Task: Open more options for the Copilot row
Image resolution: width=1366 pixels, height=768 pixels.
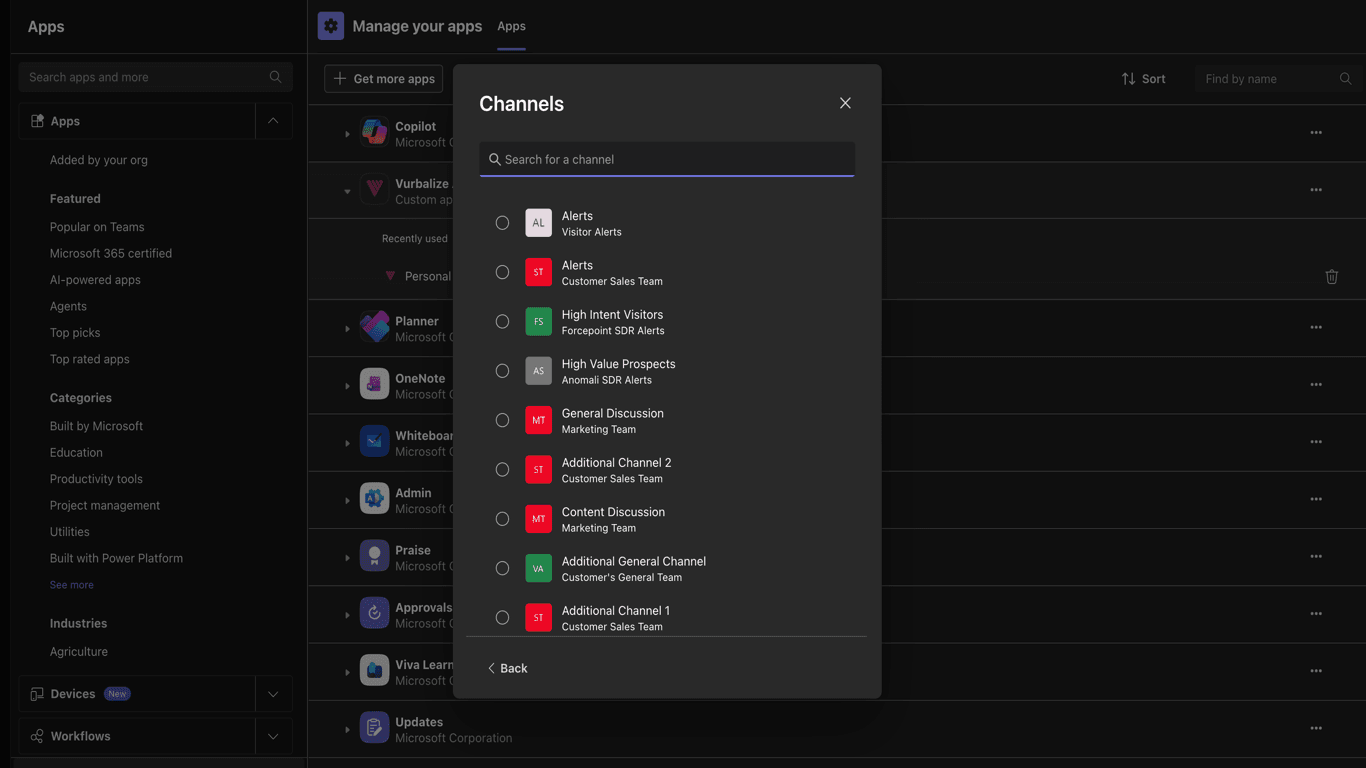Action: 1316,133
